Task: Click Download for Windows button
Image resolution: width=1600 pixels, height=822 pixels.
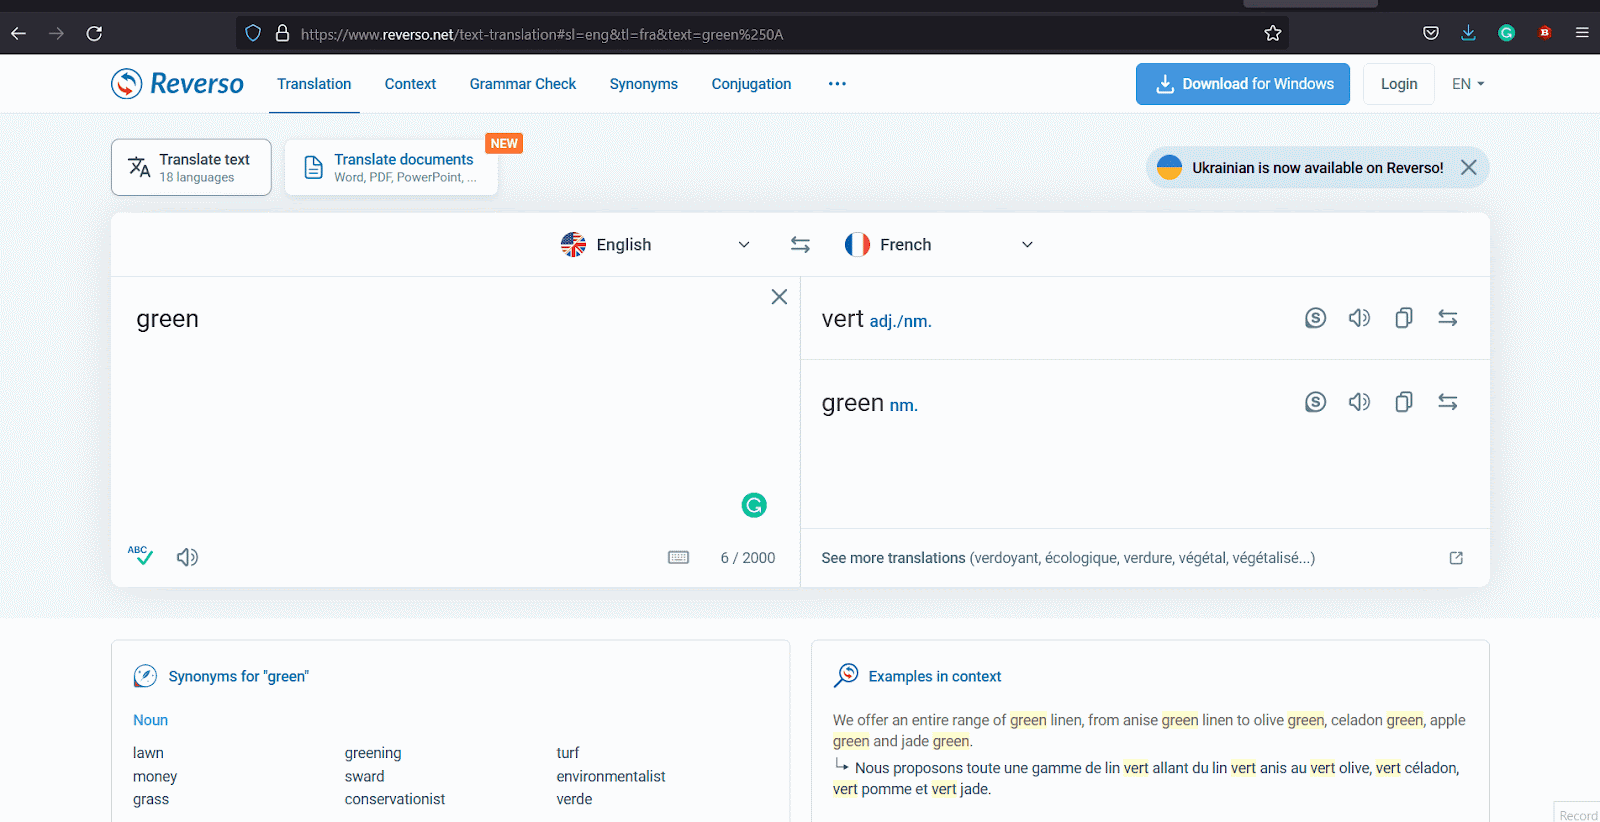Action: [x=1242, y=84]
